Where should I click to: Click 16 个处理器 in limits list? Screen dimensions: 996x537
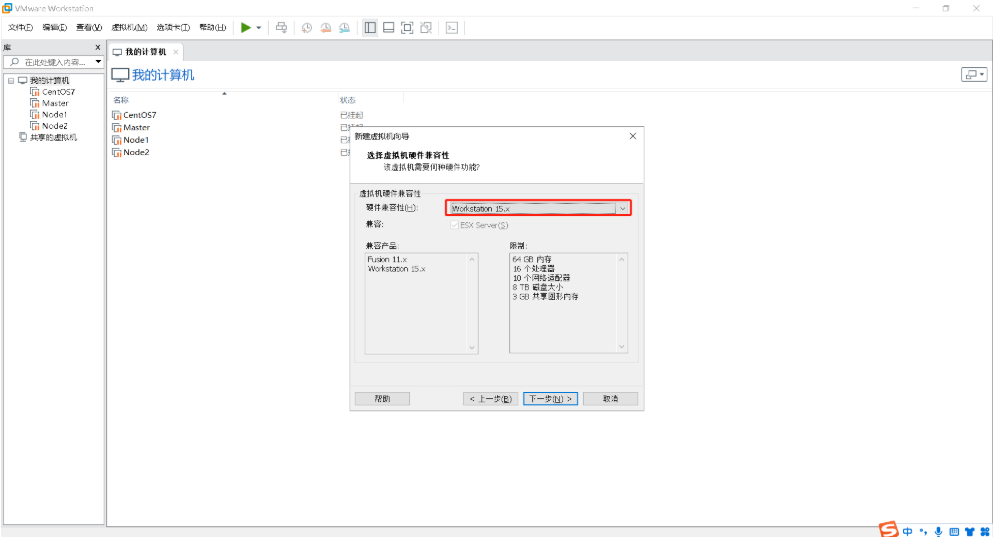click(x=534, y=269)
